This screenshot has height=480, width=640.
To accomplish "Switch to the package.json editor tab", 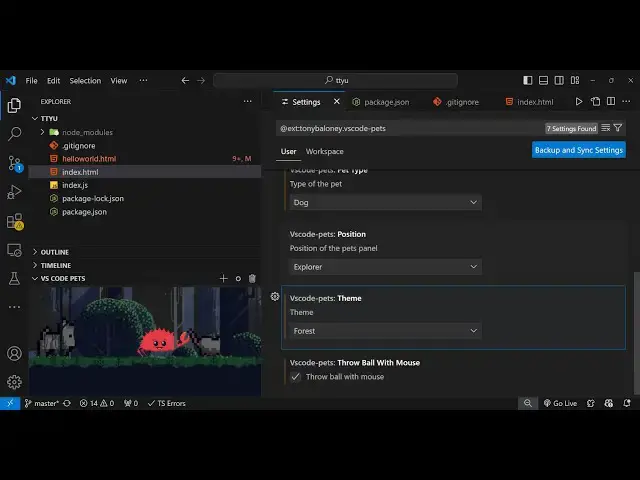I will [x=386, y=102].
